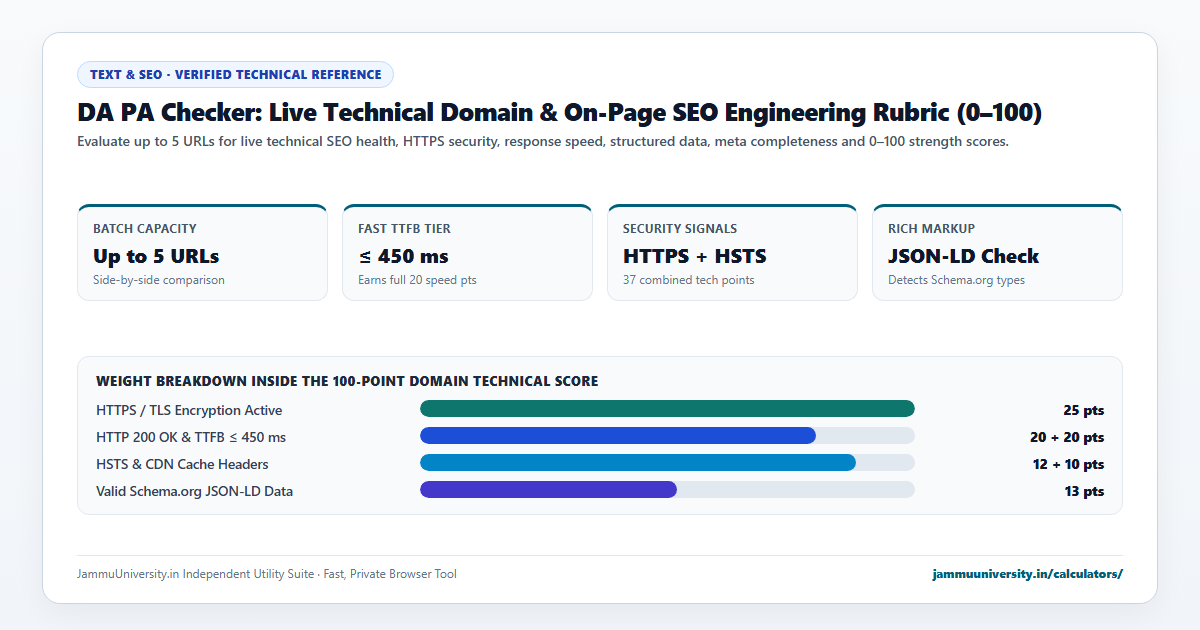This screenshot has height=630, width=1200.
Task: Open the jammuuniversity.in/calculators/ link
Action: coord(1027,574)
